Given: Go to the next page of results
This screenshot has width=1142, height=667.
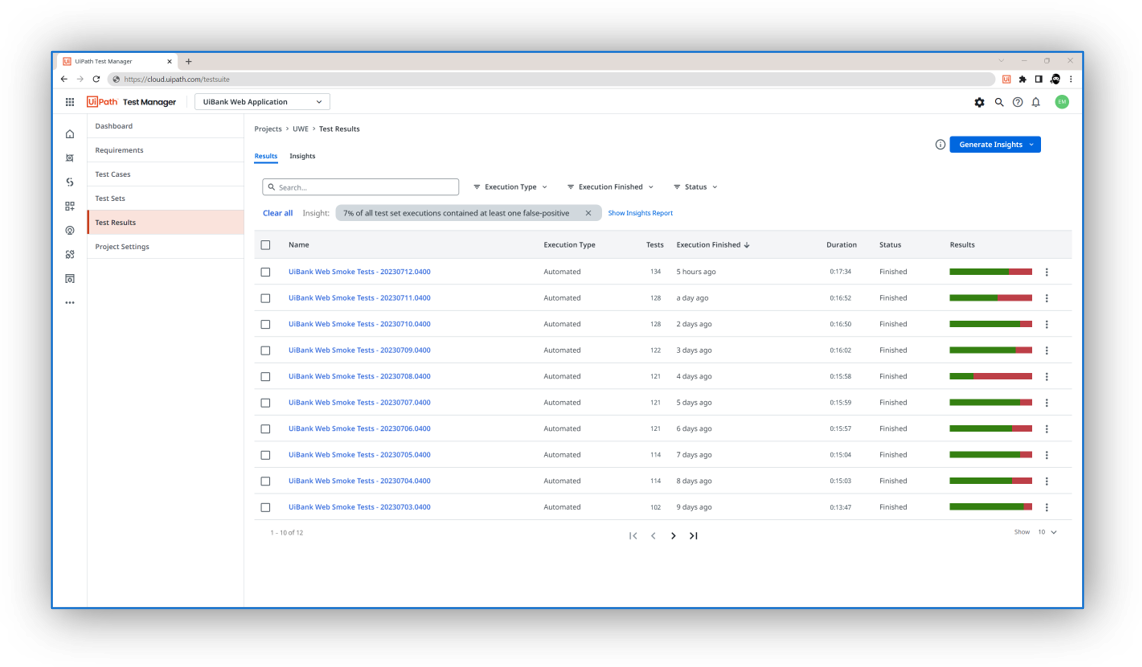Looking at the screenshot, I should (673, 536).
